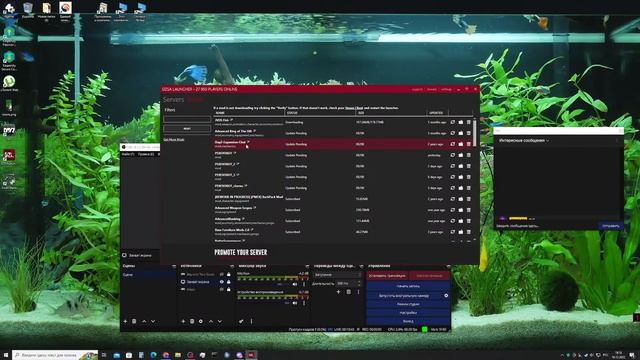This screenshot has width=640, height=360.
Task: Open playback device channel three-dot menu
Action: point(304,303)
